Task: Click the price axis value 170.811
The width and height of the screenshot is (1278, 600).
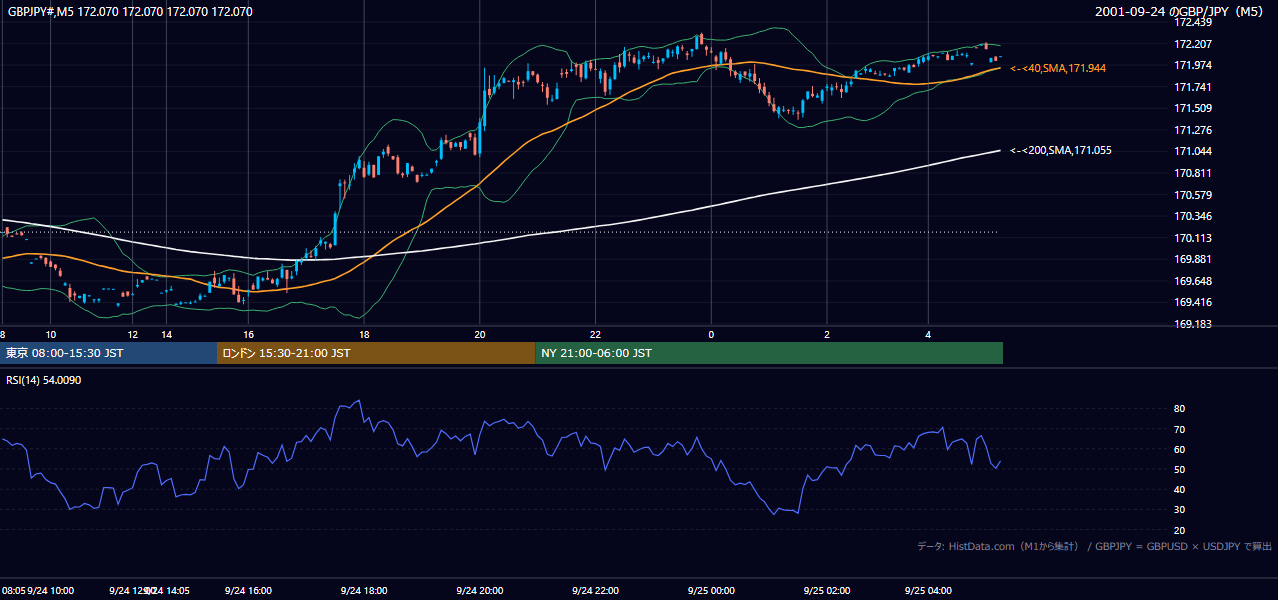Action: coord(1193,173)
